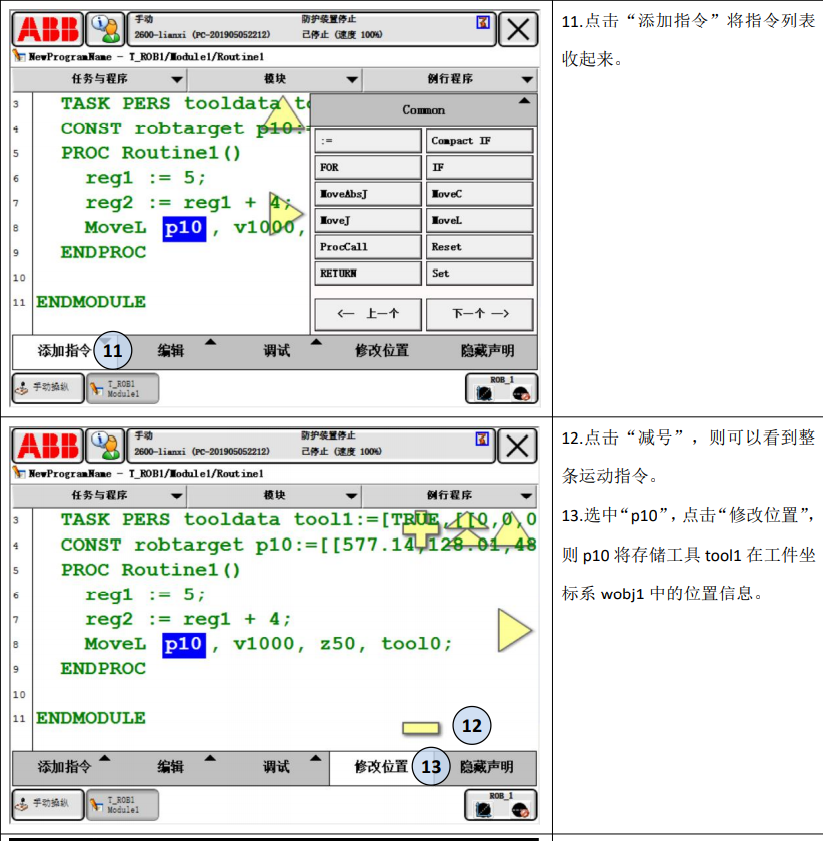Screen dimensions: 823x841
Task: Click yellow right-arrow scroll button, lower screenshot
Action: (514, 630)
